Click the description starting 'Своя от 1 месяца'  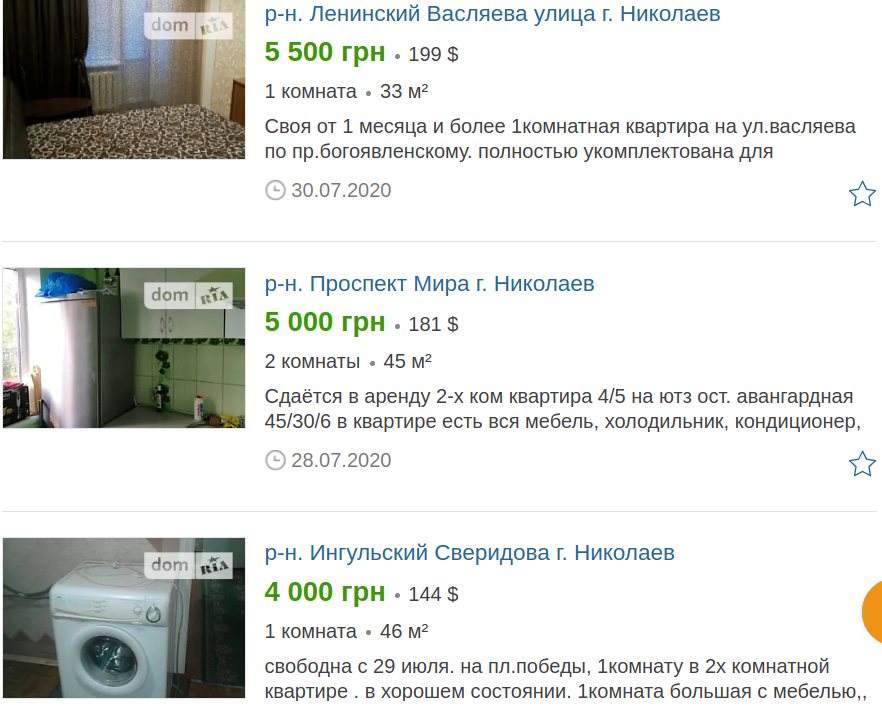[x=560, y=139]
